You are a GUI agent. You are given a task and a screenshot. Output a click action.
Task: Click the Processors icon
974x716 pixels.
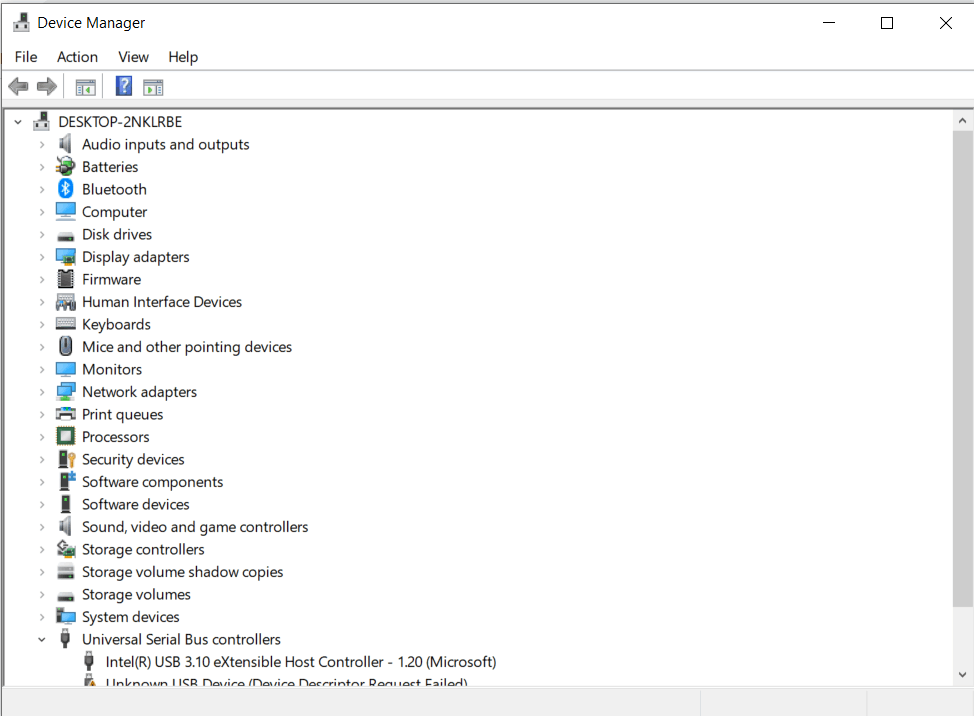[x=65, y=437]
